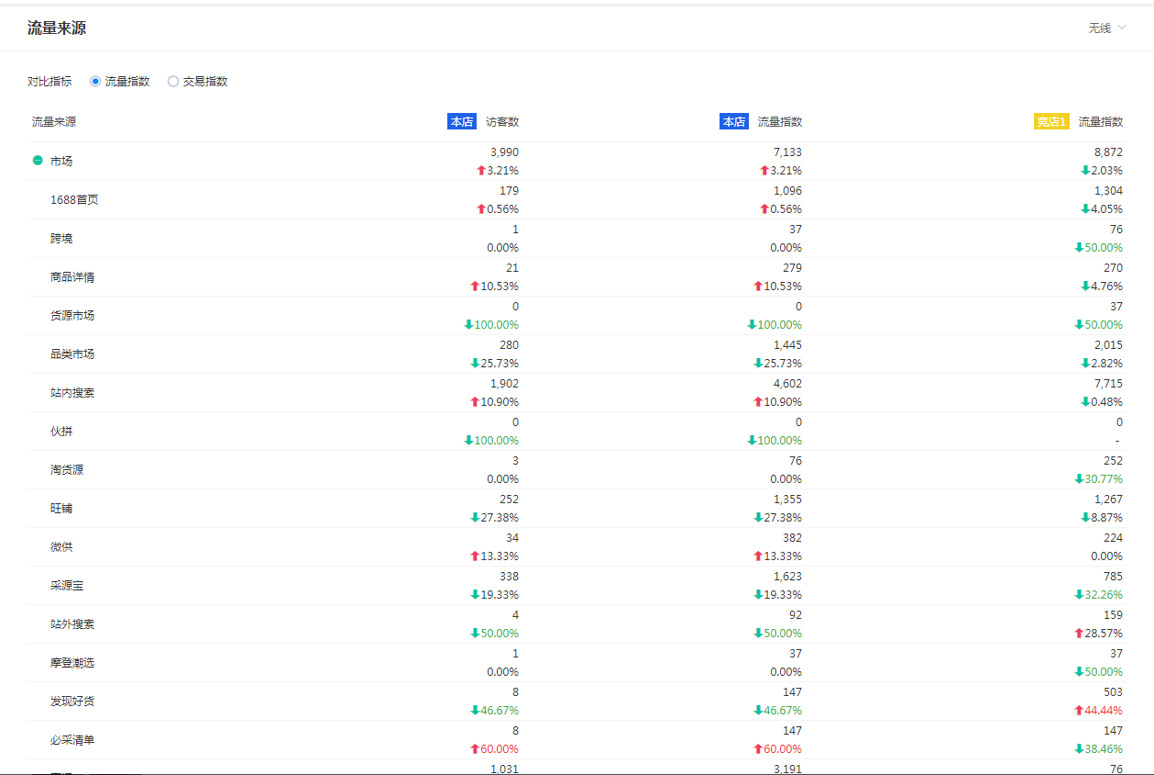1154x775 pixels.
Task: Click the 采源宝 traffic source label
Action: tap(67, 585)
